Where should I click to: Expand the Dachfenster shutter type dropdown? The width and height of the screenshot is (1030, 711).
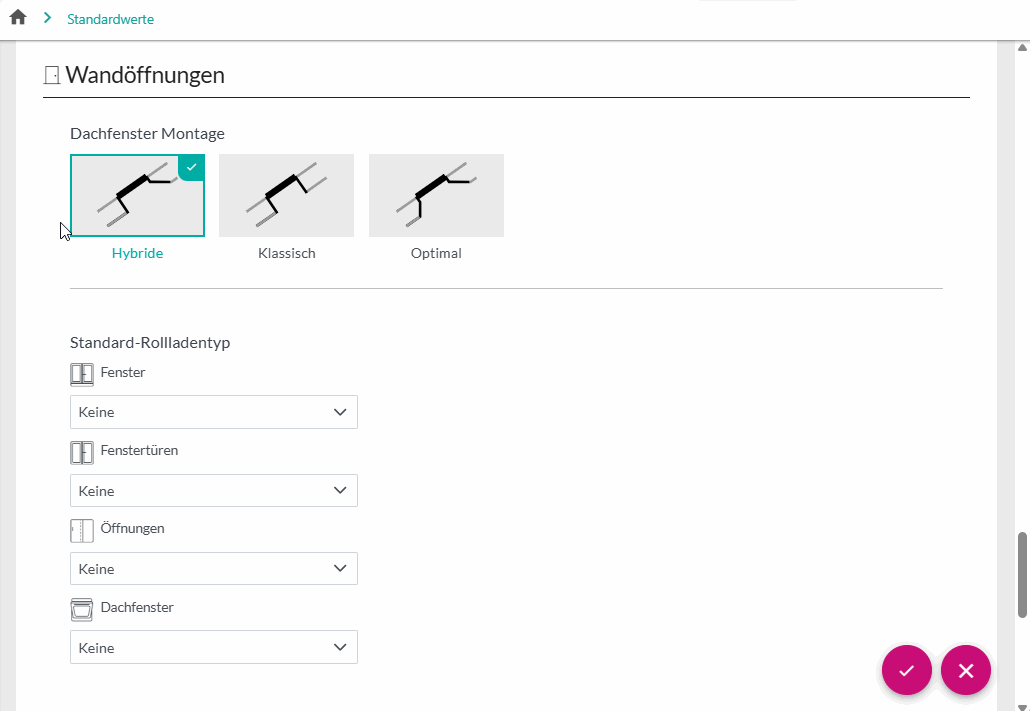(x=214, y=648)
